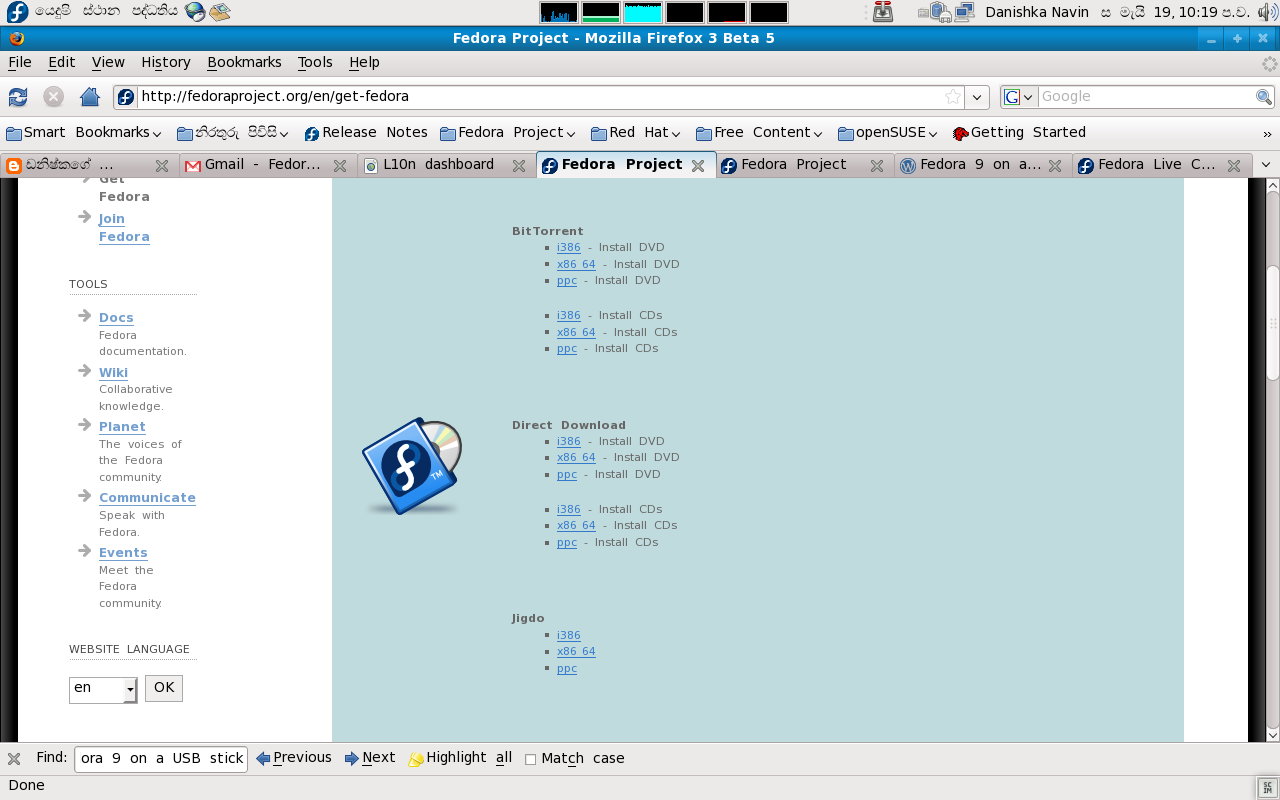Open the File menu

20,62
